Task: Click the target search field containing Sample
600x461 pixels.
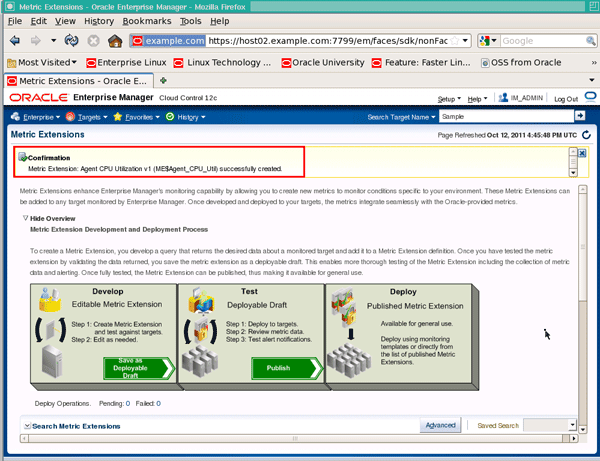Action: [507, 116]
